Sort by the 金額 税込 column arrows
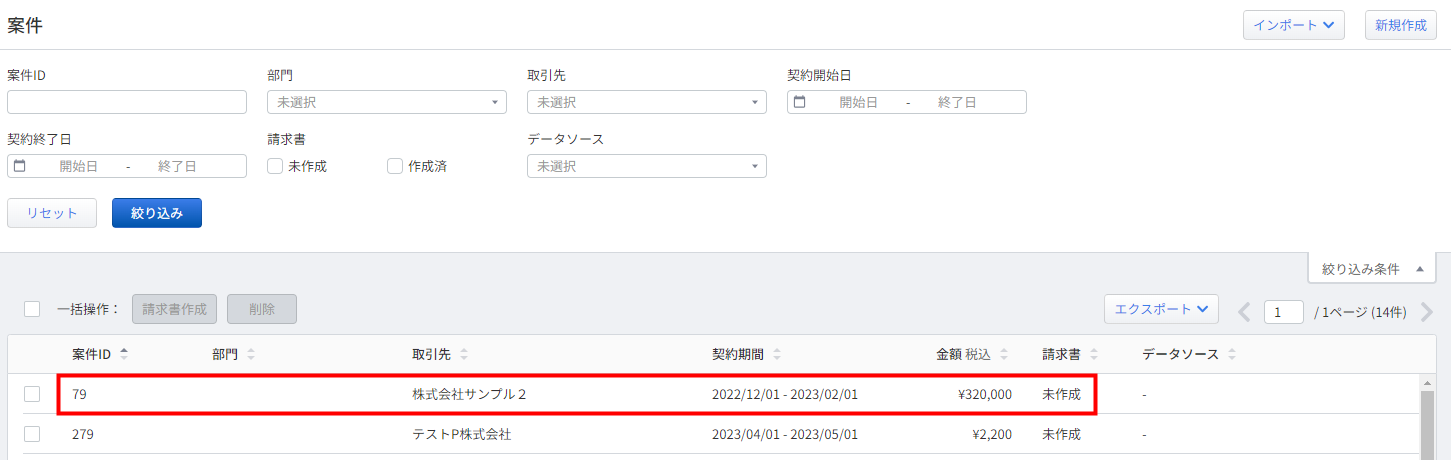Viewport: 1451px width, 460px height. click(1004, 354)
